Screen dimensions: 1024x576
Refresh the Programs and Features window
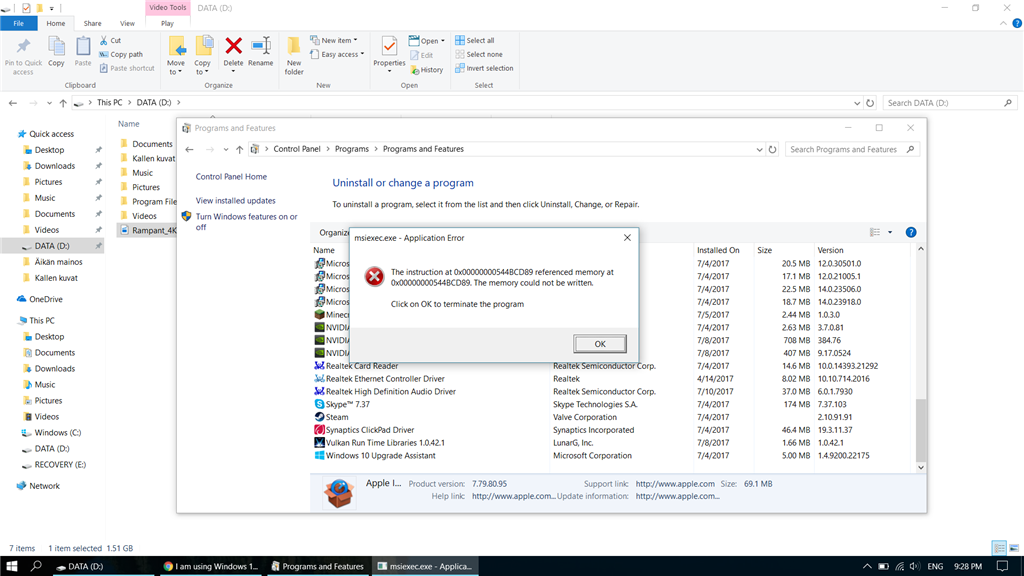click(x=773, y=150)
